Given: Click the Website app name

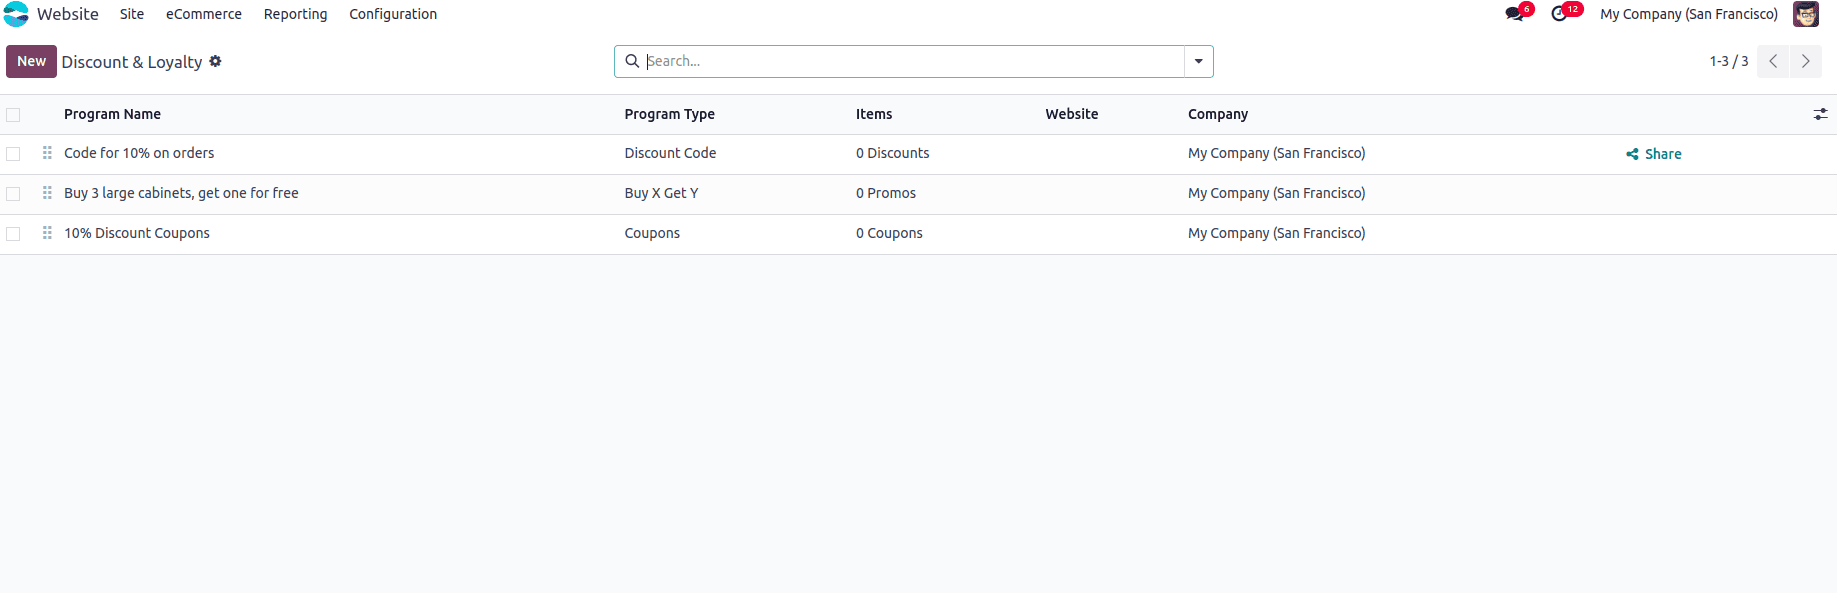Looking at the screenshot, I should point(68,14).
